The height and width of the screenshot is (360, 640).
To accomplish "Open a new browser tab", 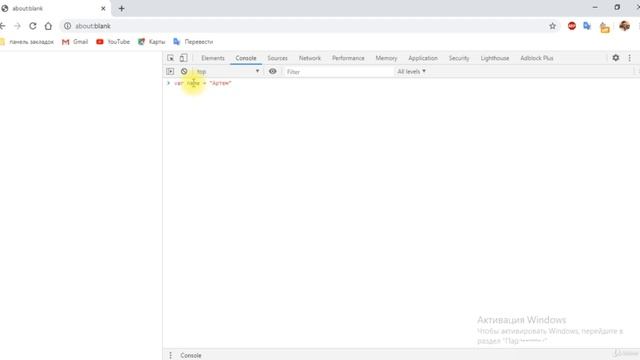I will pos(121,8).
